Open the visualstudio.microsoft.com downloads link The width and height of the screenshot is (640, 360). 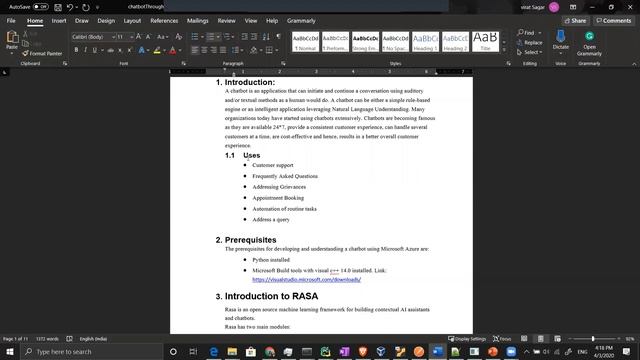307,280
